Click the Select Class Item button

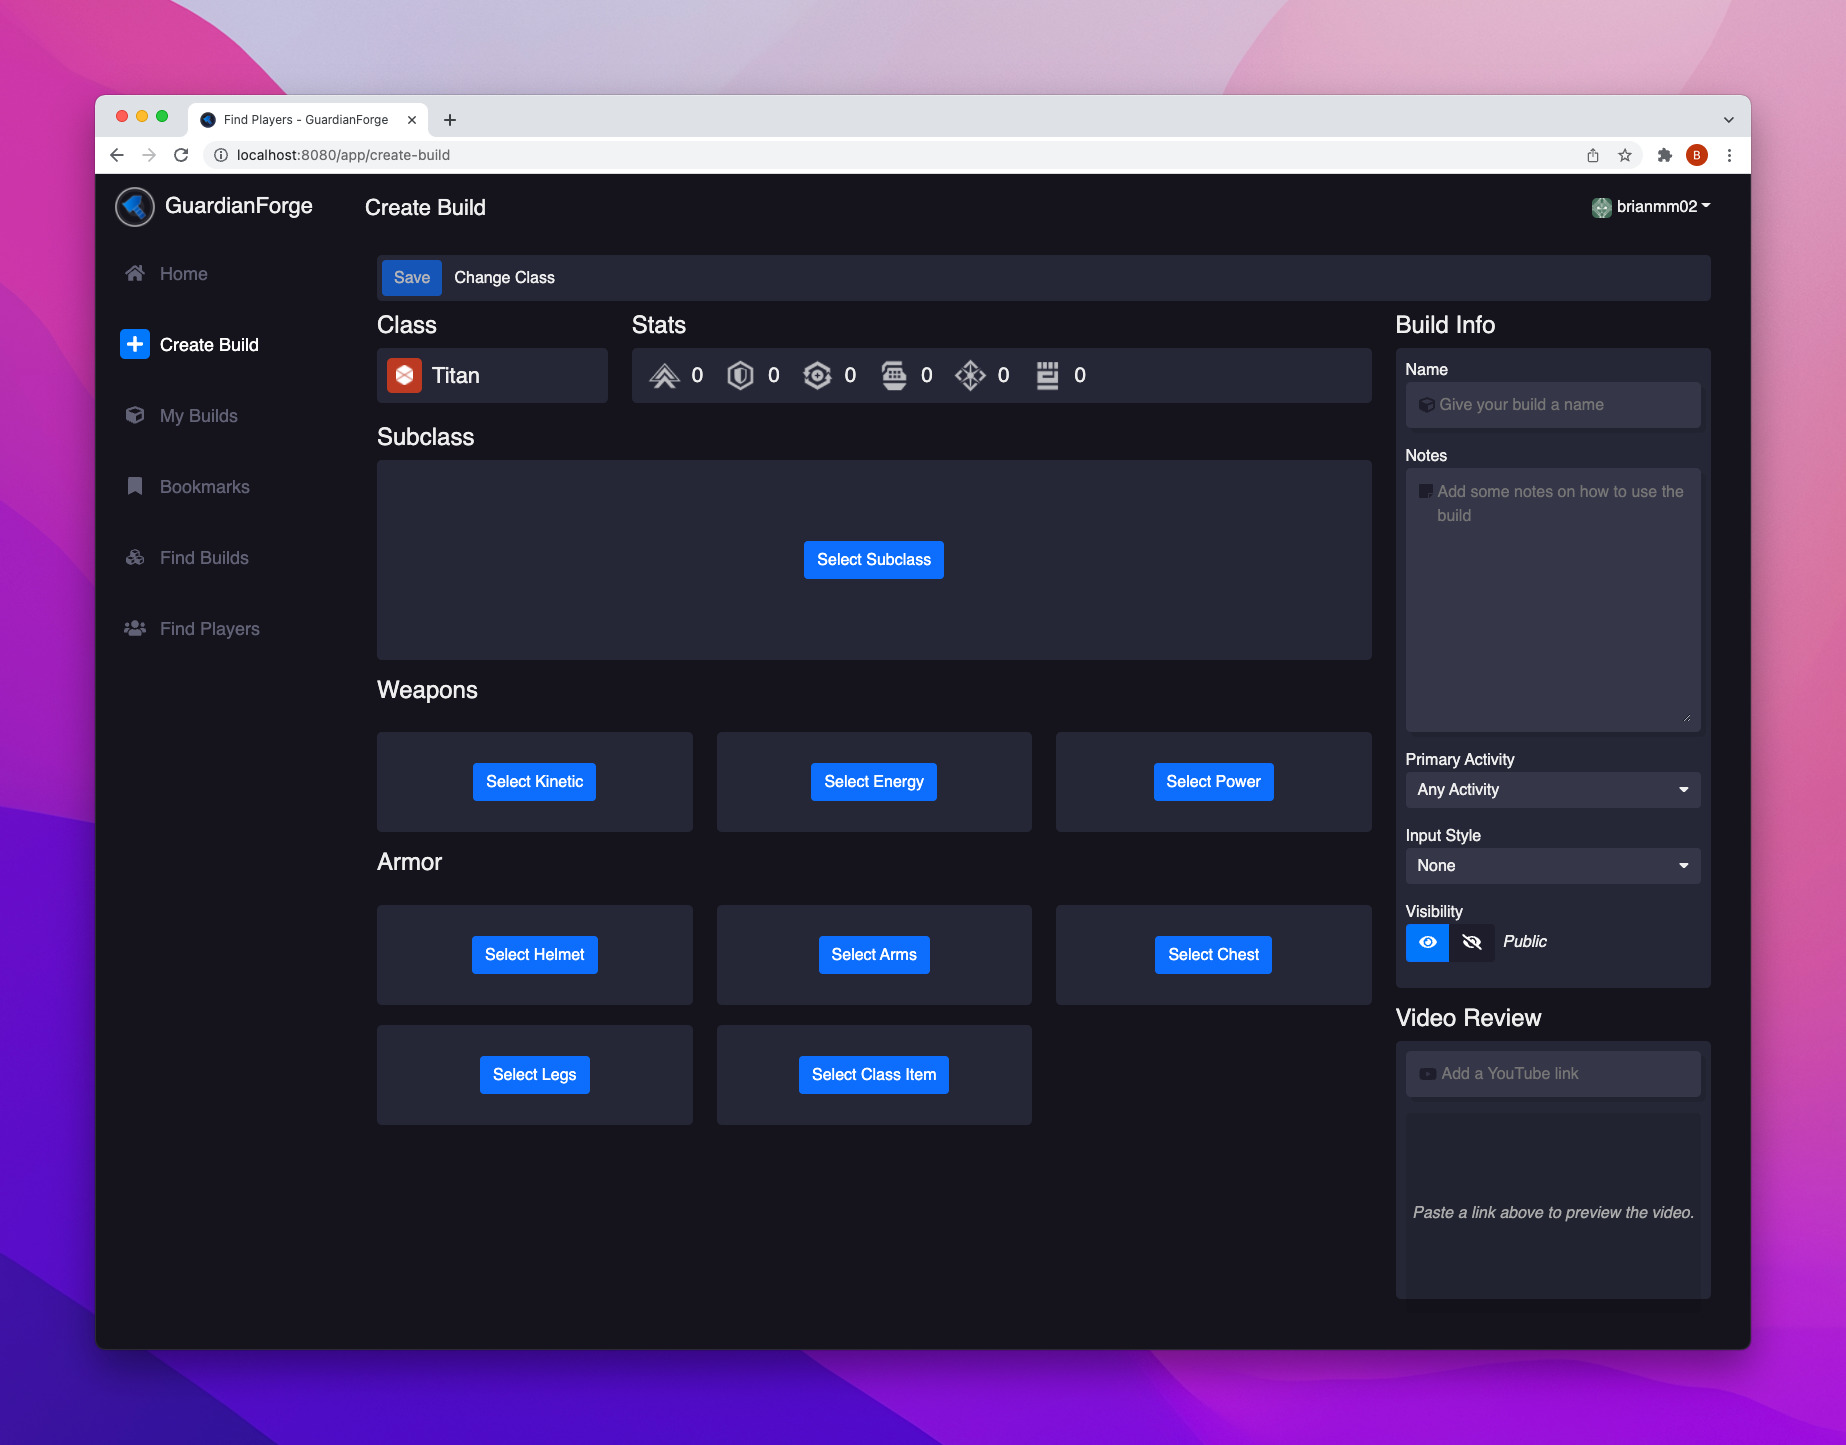pyautogui.click(x=874, y=1075)
